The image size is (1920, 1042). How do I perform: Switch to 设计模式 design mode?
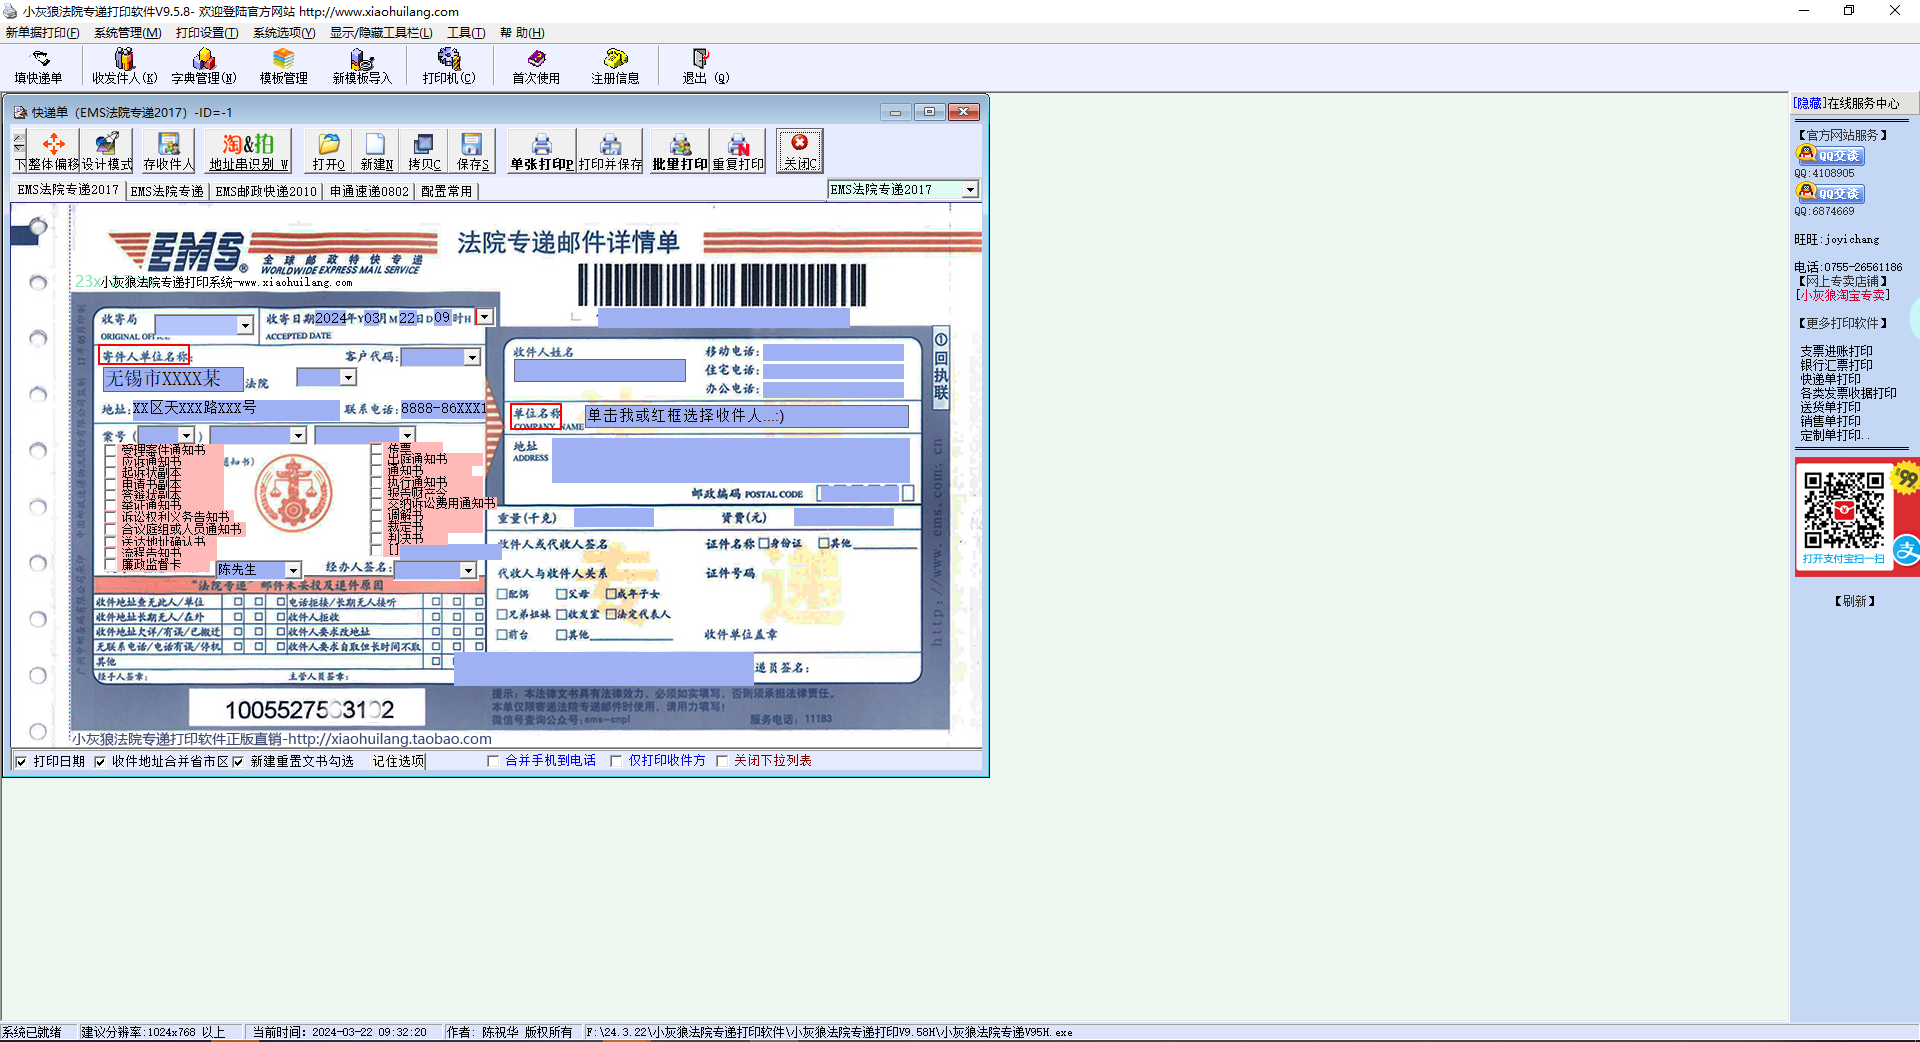pos(107,151)
